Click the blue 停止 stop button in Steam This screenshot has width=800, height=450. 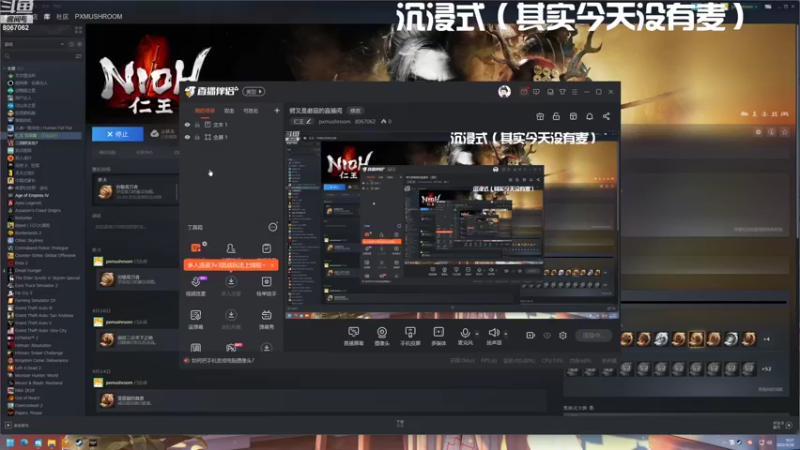click(x=117, y=134)
